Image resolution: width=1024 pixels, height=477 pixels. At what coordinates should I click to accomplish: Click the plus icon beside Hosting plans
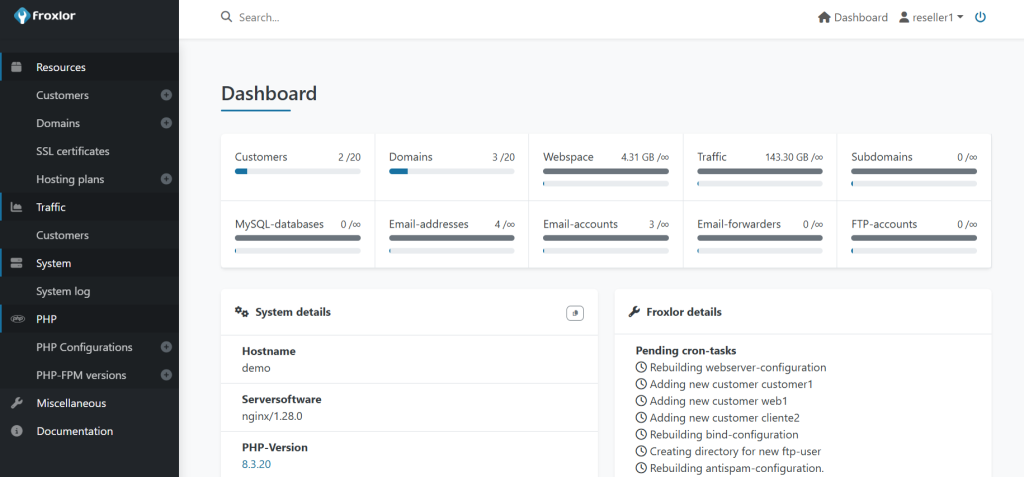(x=166, y=179)
